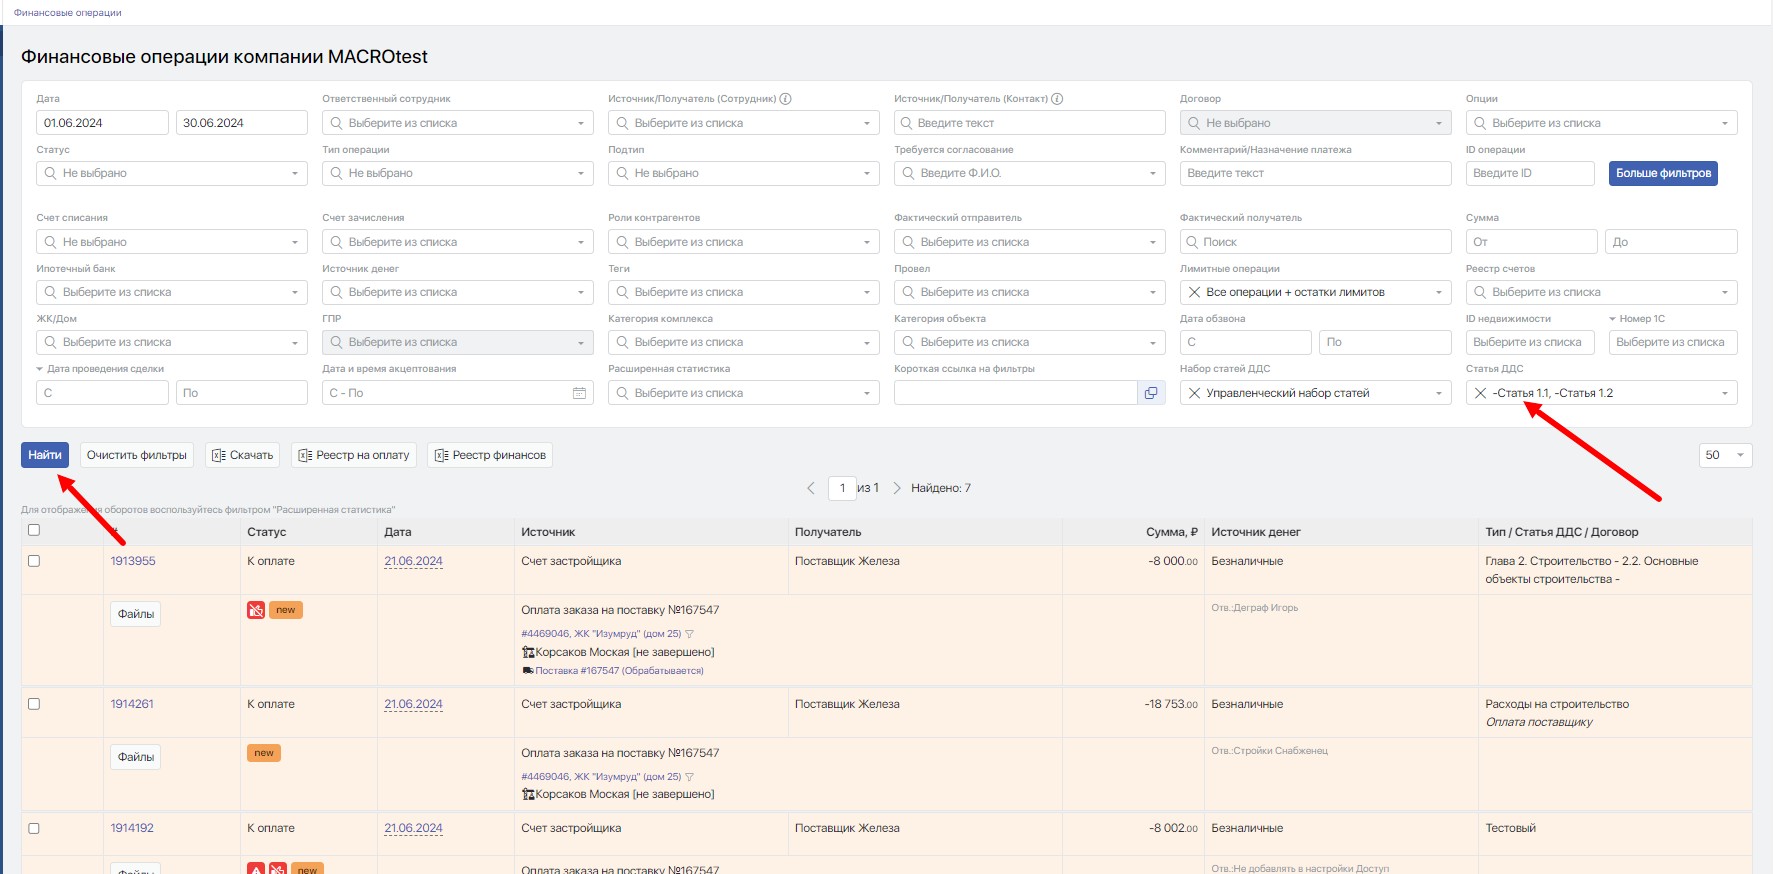
Task: Open the Тип операции dropdown
Action: coord(458,173)
